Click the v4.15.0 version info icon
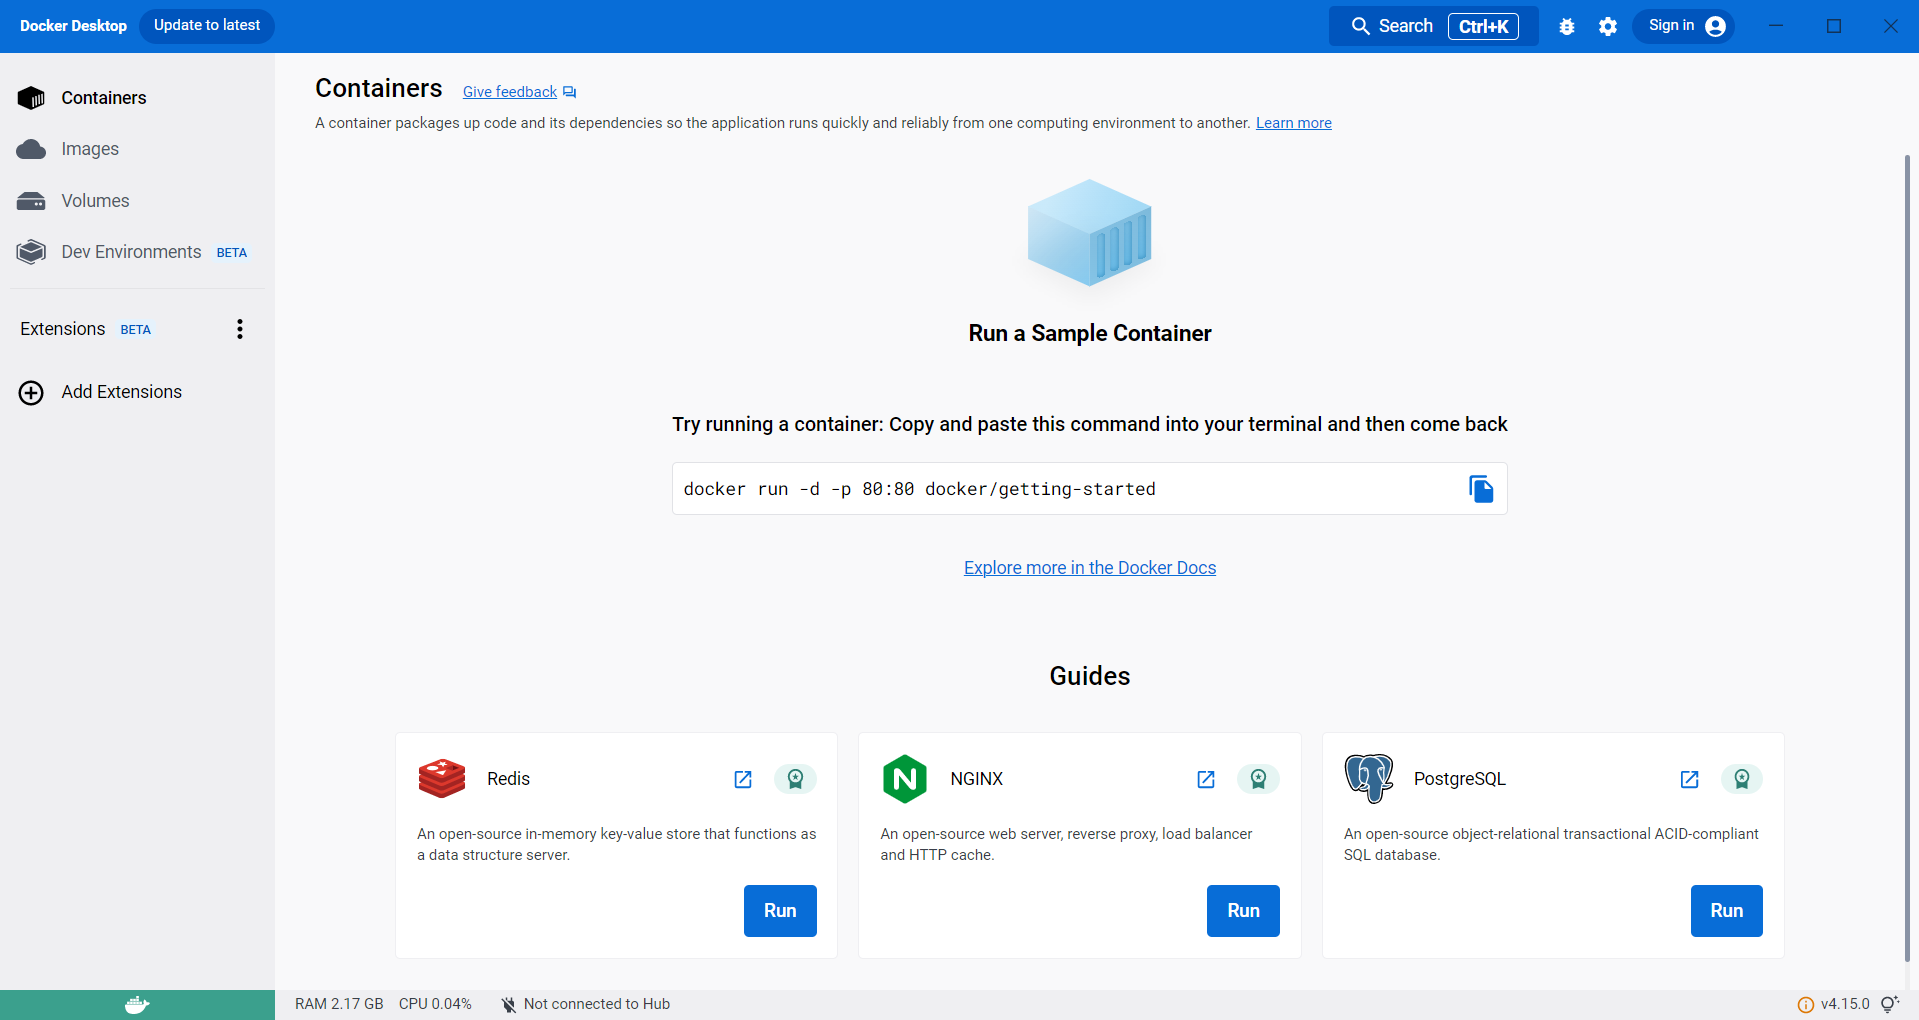The image size is (1919, 1020). pos(1805,1004)
